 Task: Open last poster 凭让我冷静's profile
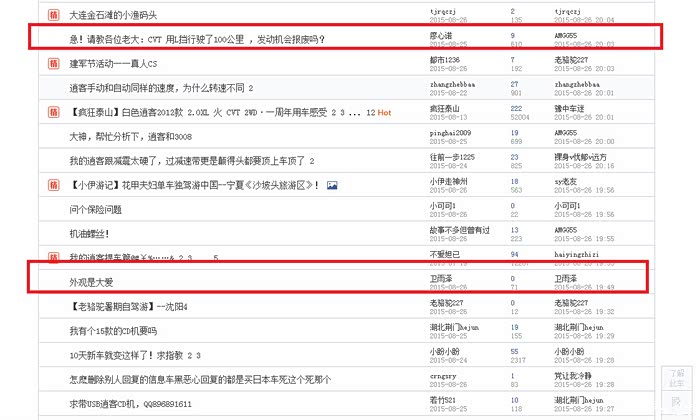point(573,376)
